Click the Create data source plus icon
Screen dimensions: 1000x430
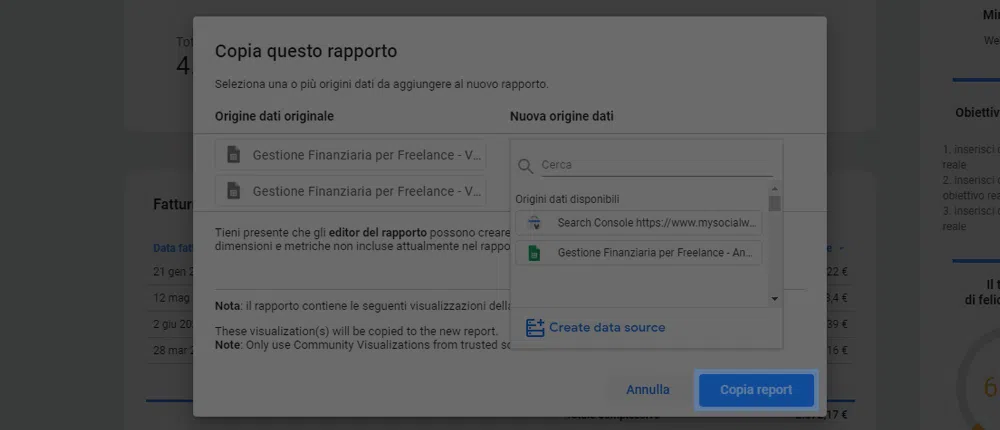(x=535, y=328)
